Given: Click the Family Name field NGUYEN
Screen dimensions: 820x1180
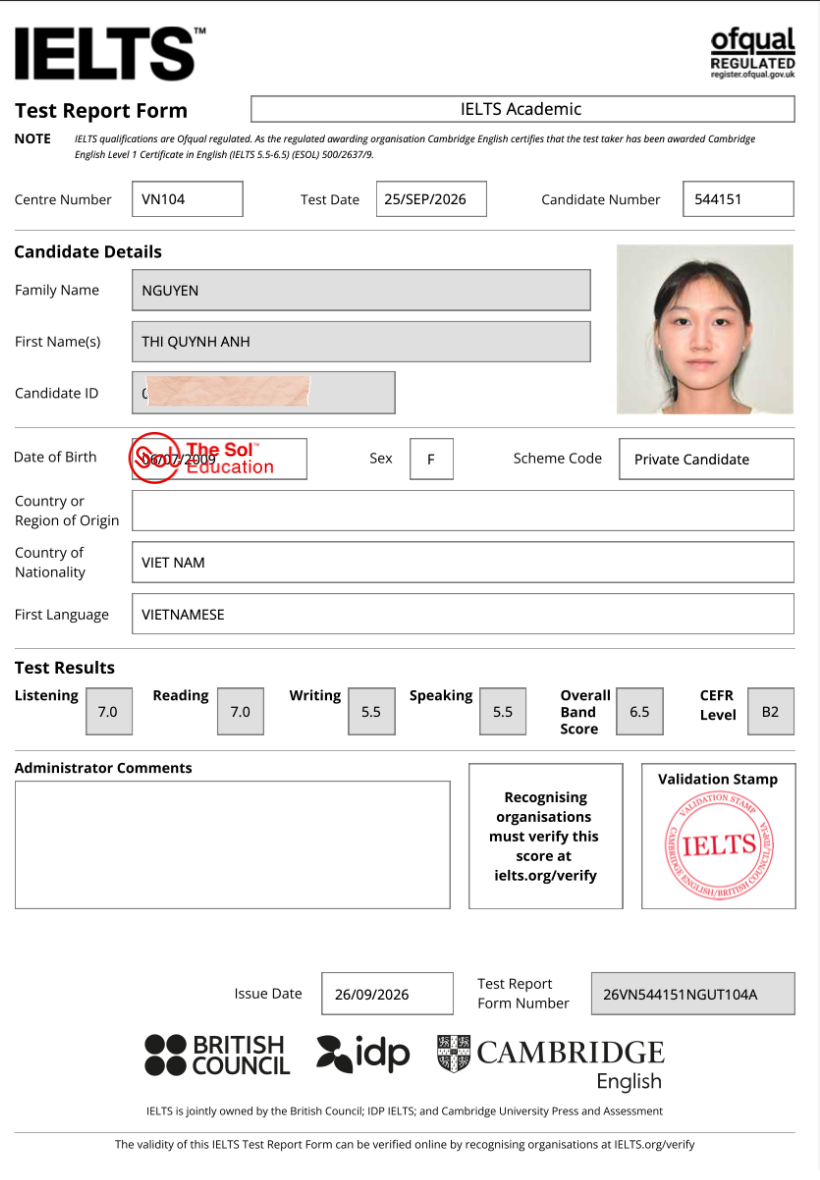Looking at the screenshot, I should point(361,290).
